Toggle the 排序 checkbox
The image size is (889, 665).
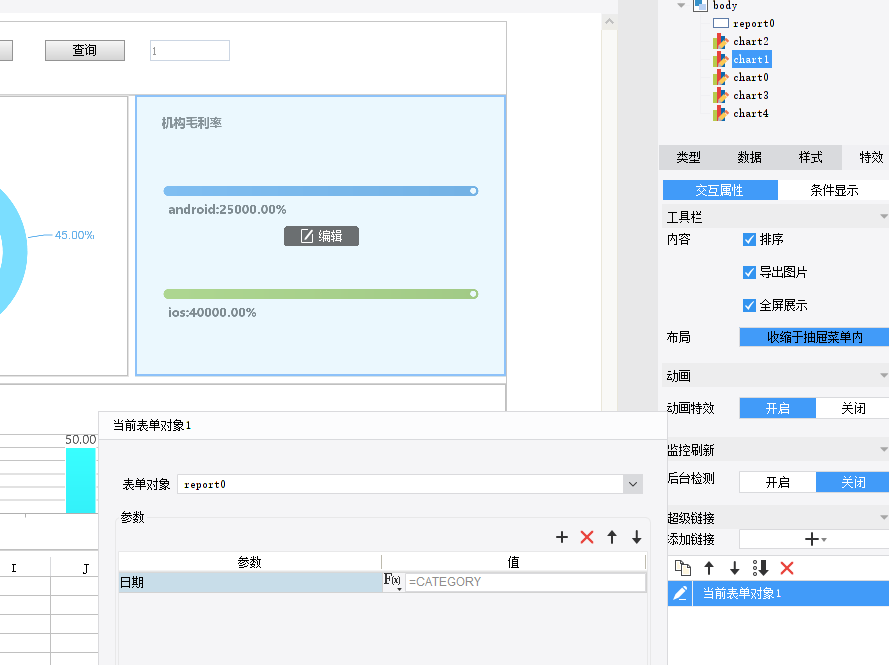pos(749,239)
